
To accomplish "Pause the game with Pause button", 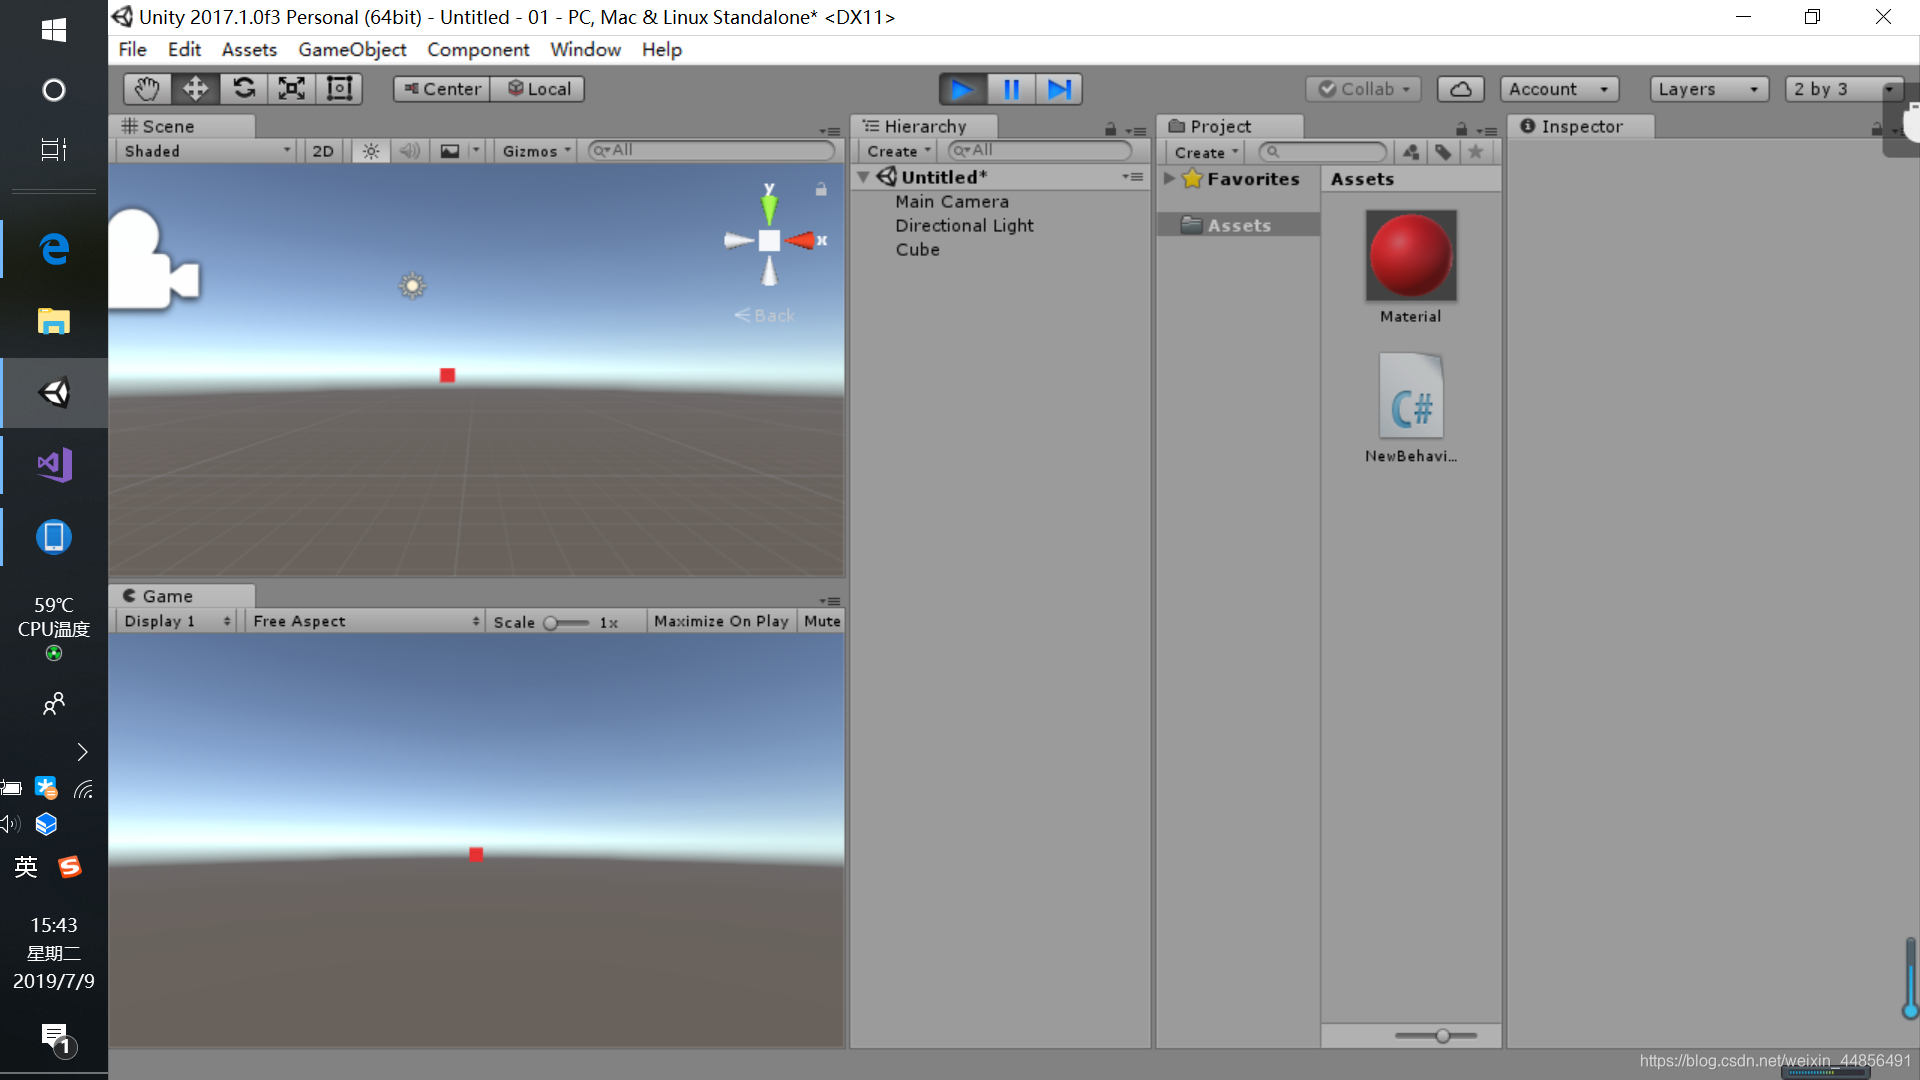I will pos(1011,89).
